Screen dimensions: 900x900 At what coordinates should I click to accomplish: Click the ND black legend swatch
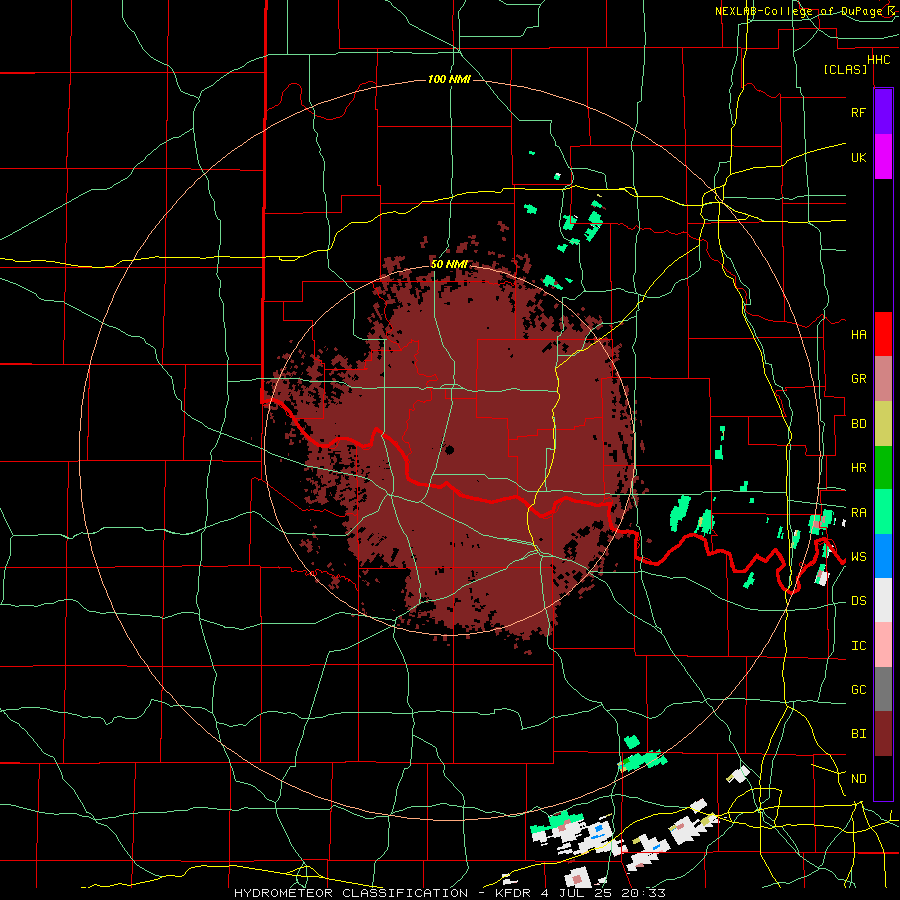pos(883,778)
